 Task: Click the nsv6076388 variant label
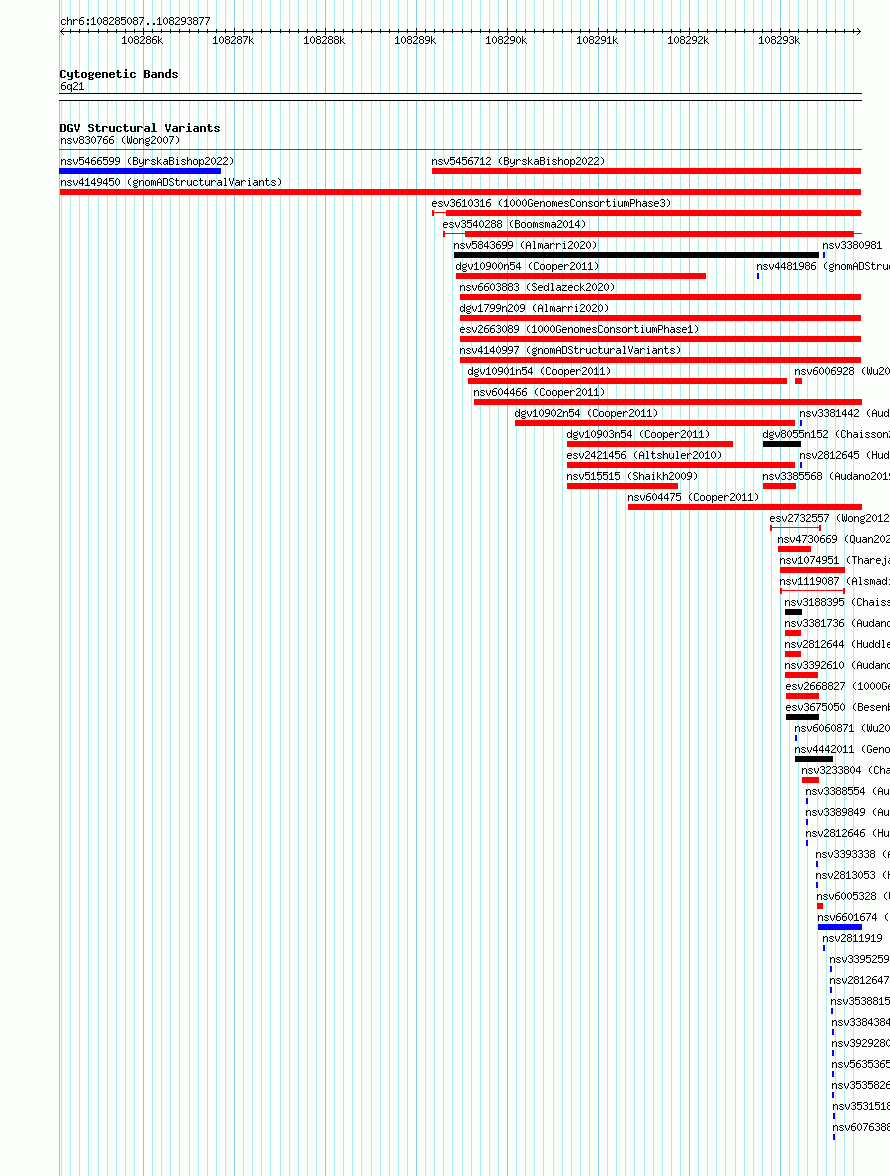pos(862,1127)
